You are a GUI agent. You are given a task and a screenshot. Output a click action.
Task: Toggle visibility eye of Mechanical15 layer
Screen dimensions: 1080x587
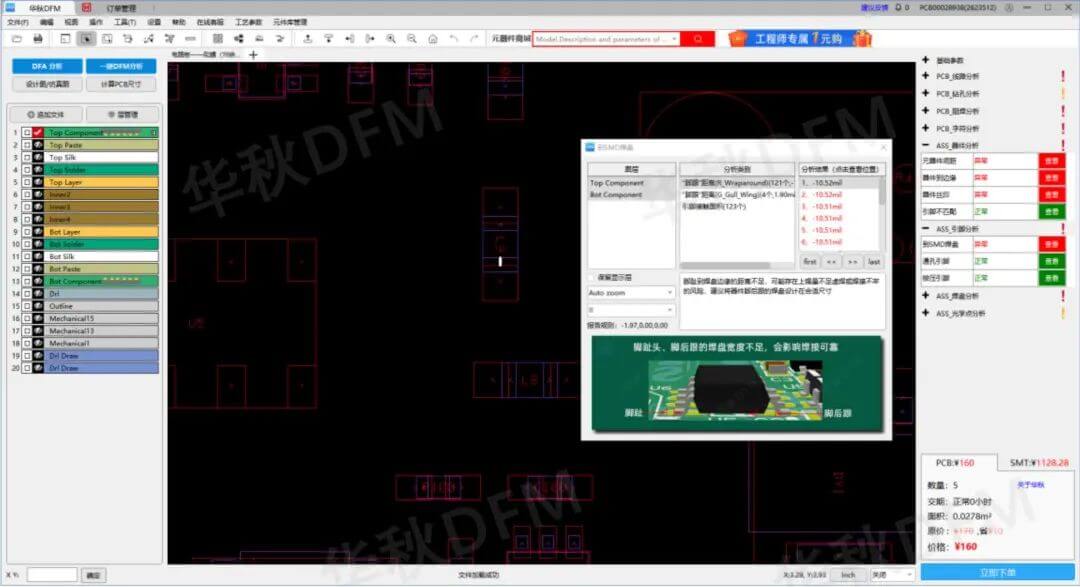[x=38, y=318]
